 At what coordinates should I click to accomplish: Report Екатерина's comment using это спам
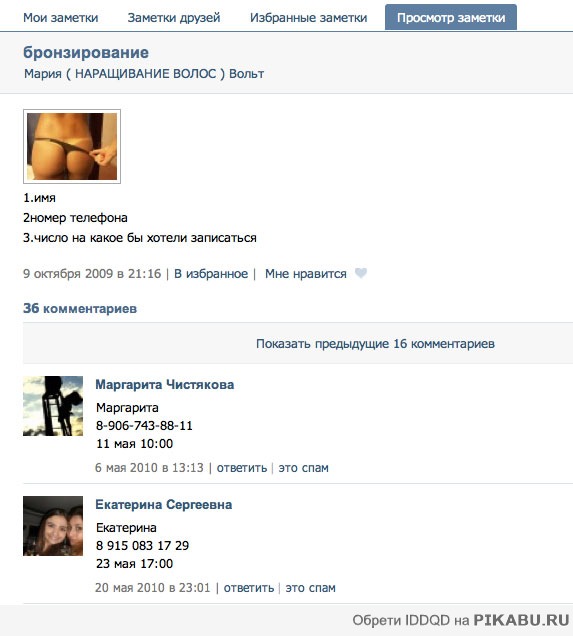311,588
